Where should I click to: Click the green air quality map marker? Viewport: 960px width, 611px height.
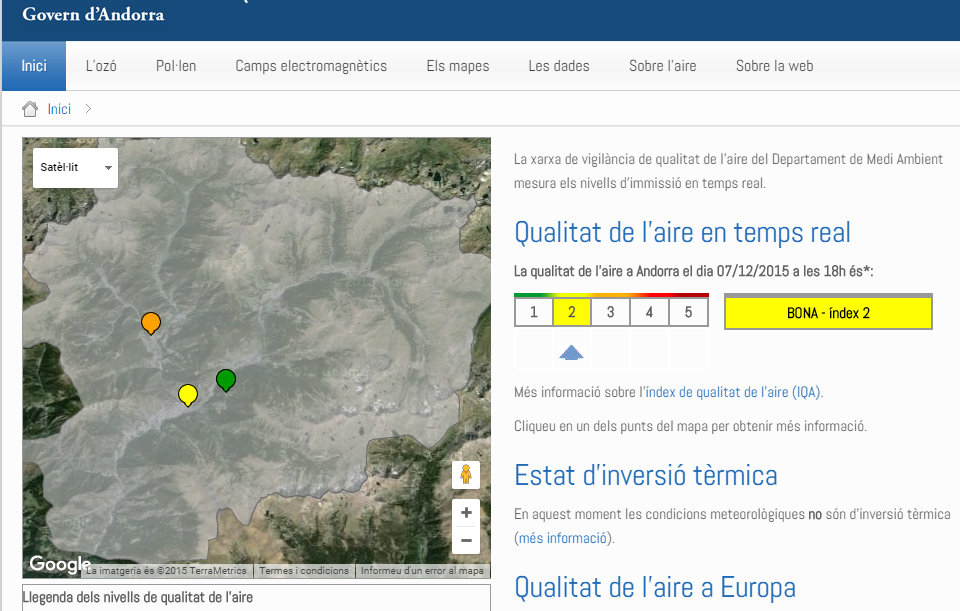pos(226,380)
